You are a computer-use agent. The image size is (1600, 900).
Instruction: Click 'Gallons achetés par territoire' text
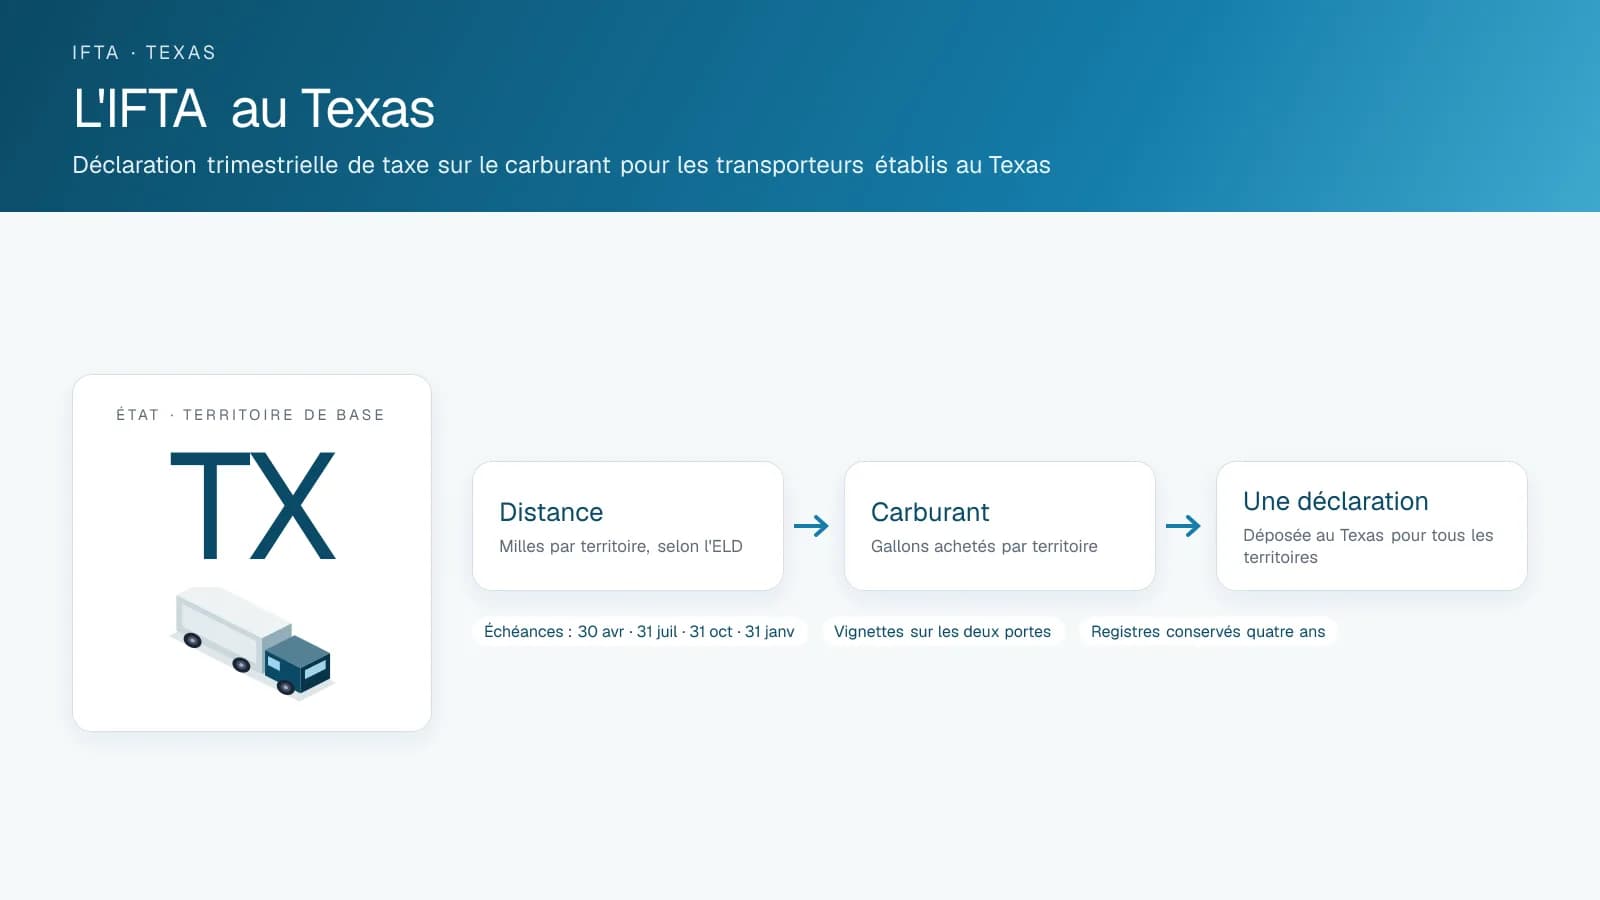coord(984,546)
